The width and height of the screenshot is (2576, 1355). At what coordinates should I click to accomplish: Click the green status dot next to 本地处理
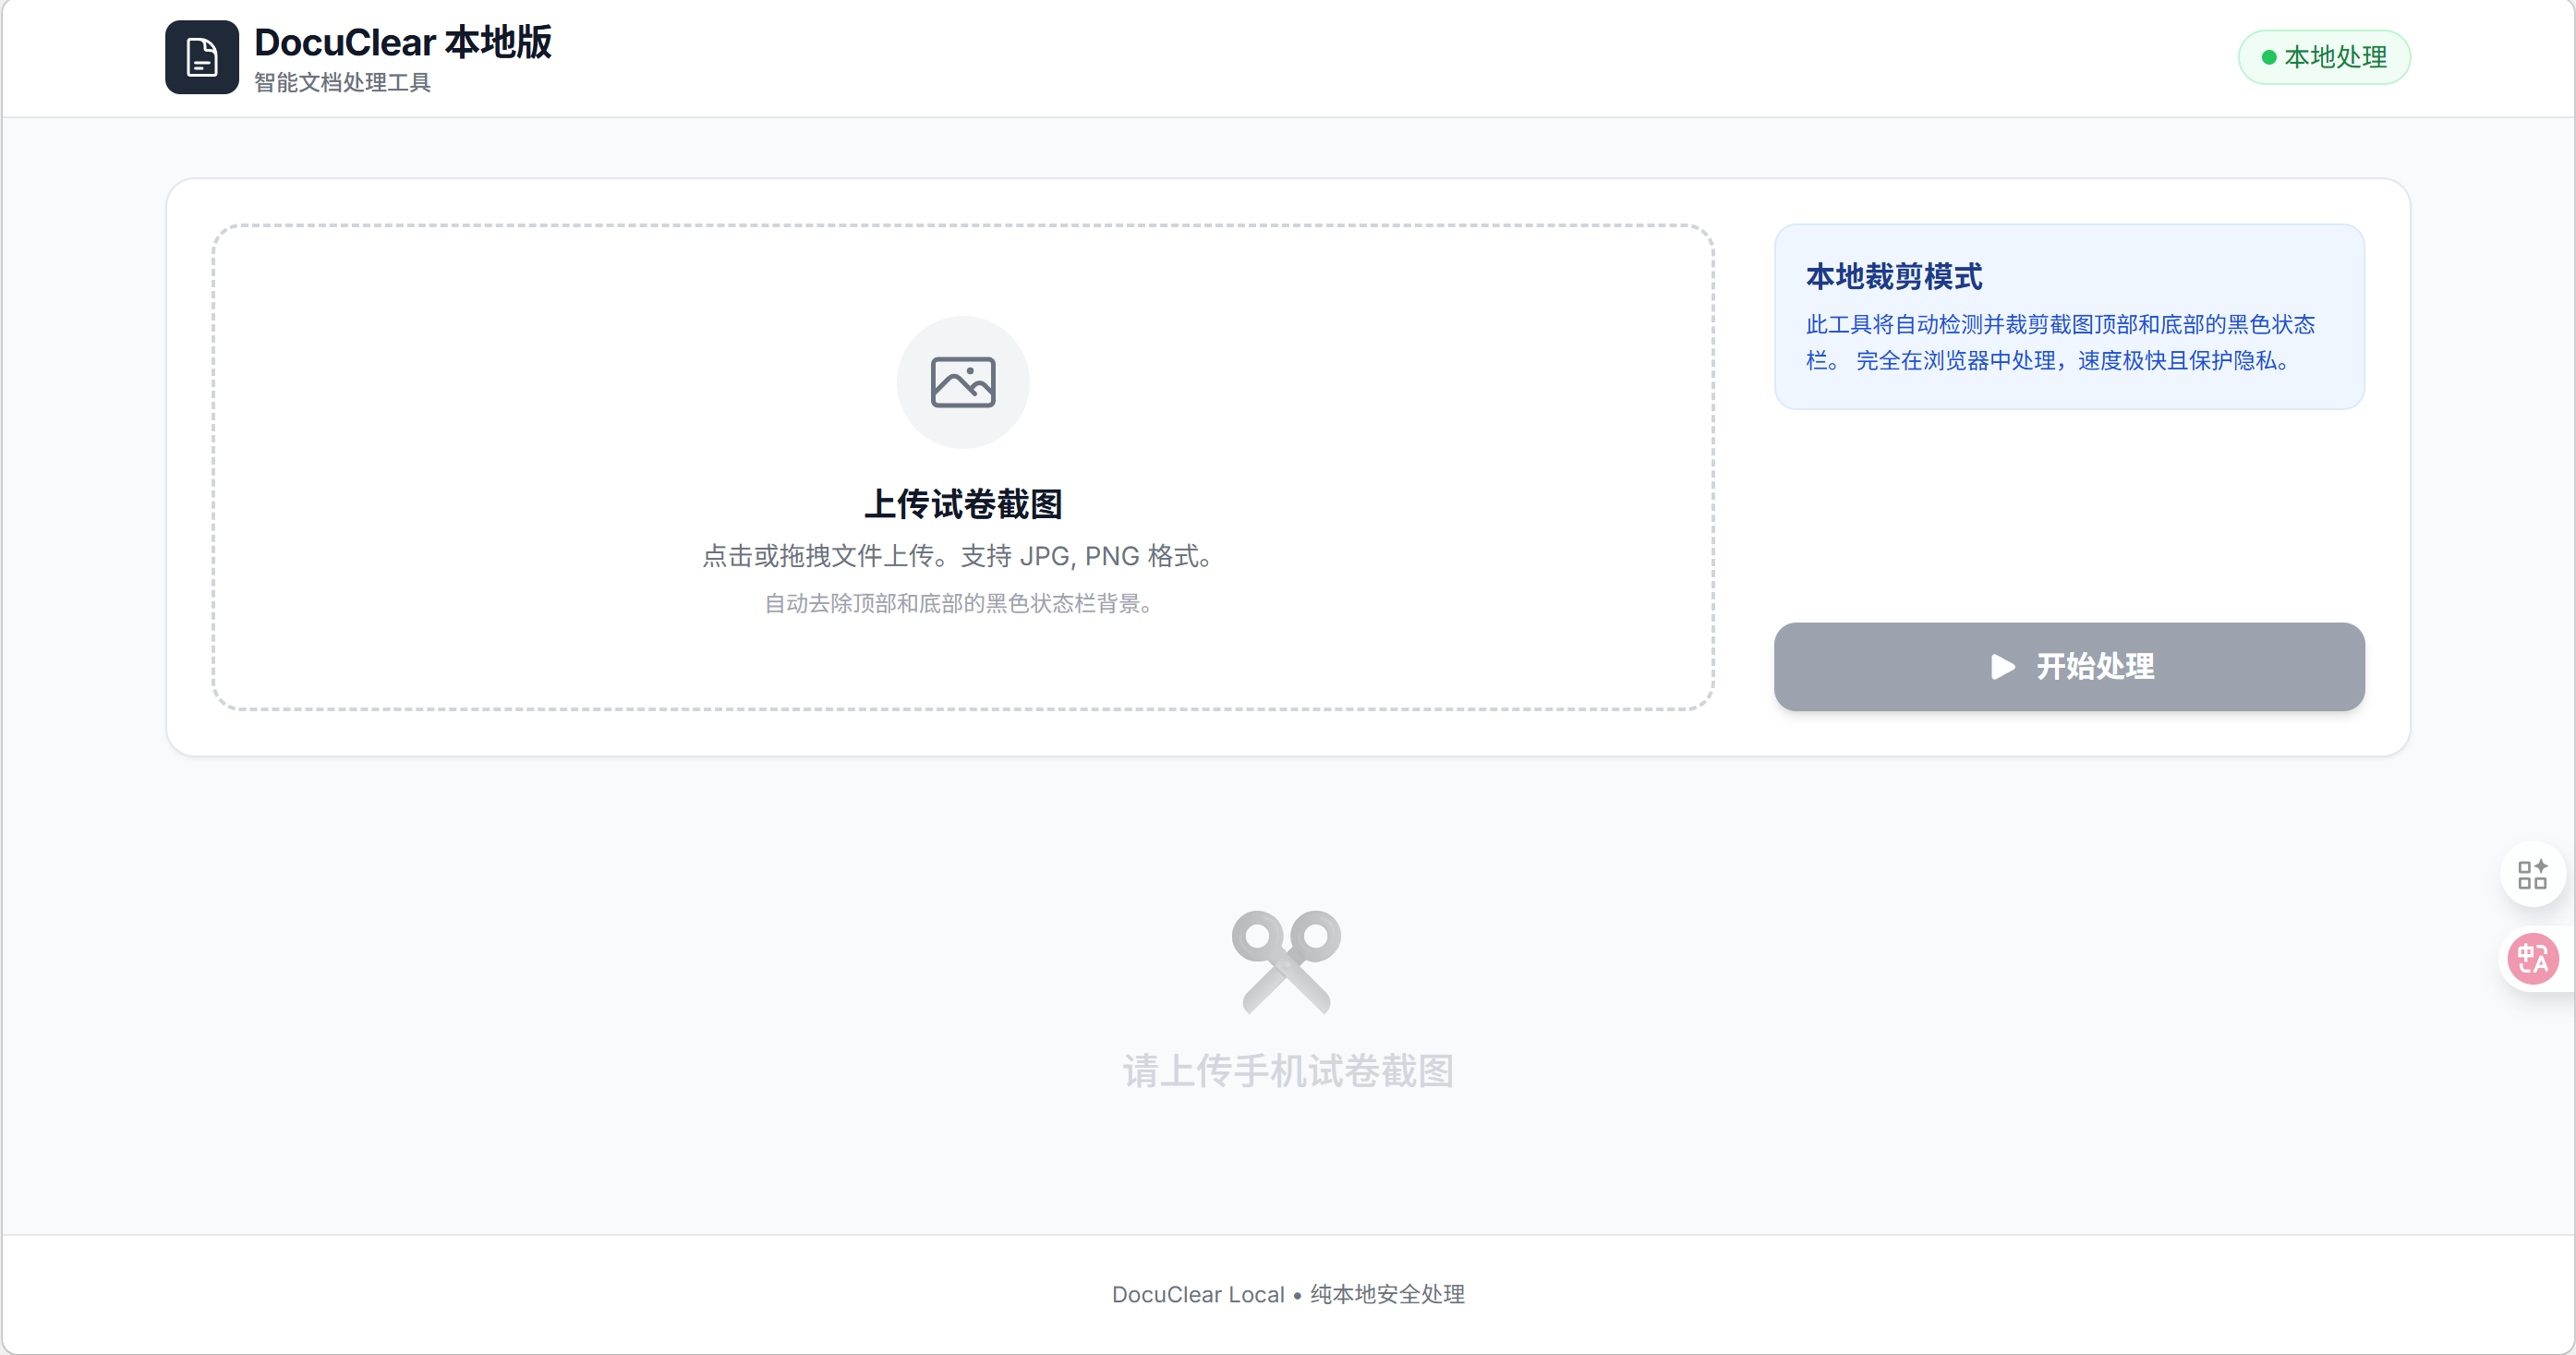click(2271, 57)
